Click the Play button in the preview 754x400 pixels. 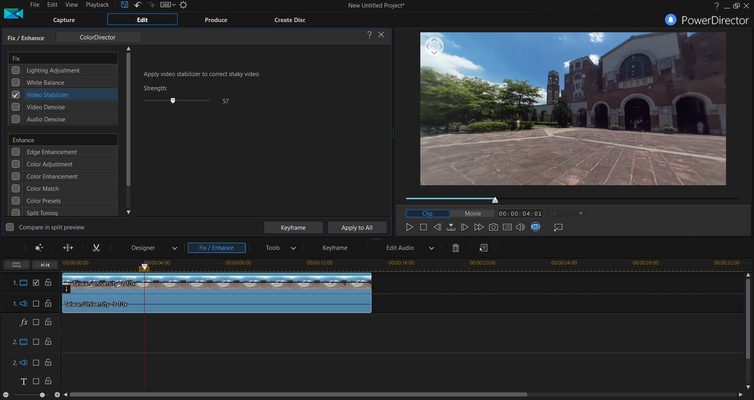pos(410,227)
